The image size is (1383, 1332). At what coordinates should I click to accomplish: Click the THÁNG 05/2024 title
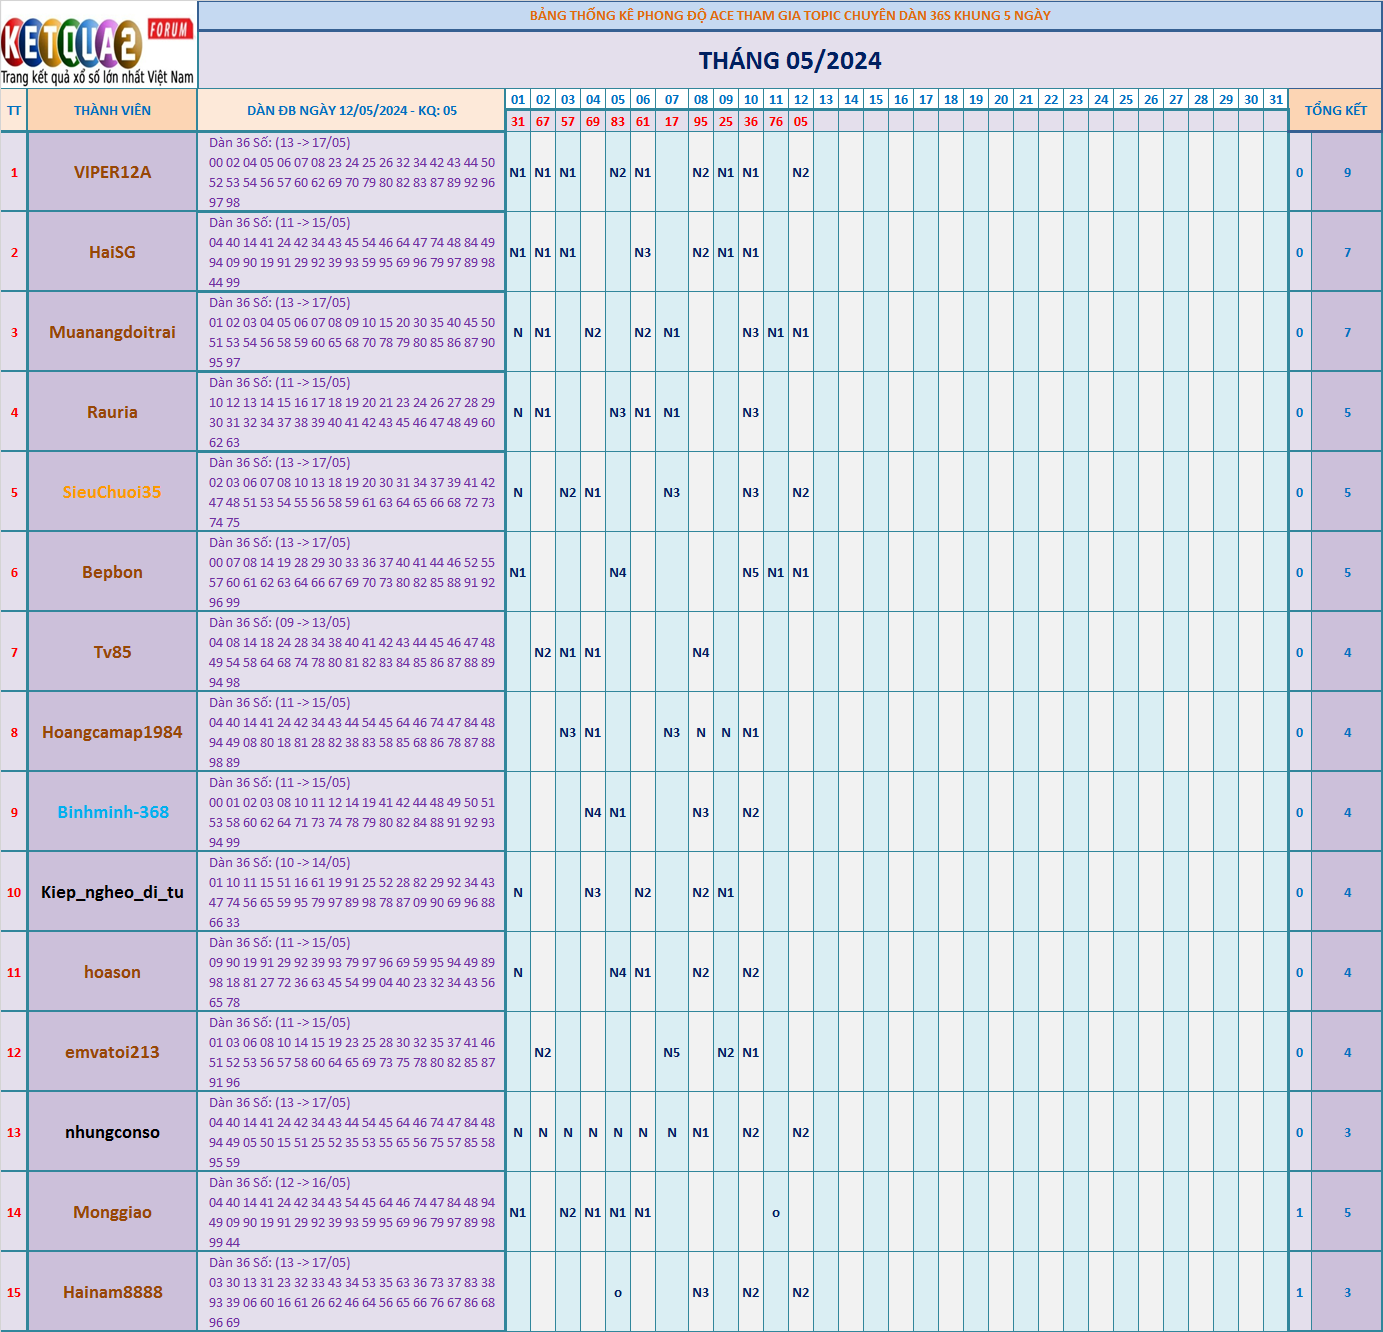click(x=789, y=61)
